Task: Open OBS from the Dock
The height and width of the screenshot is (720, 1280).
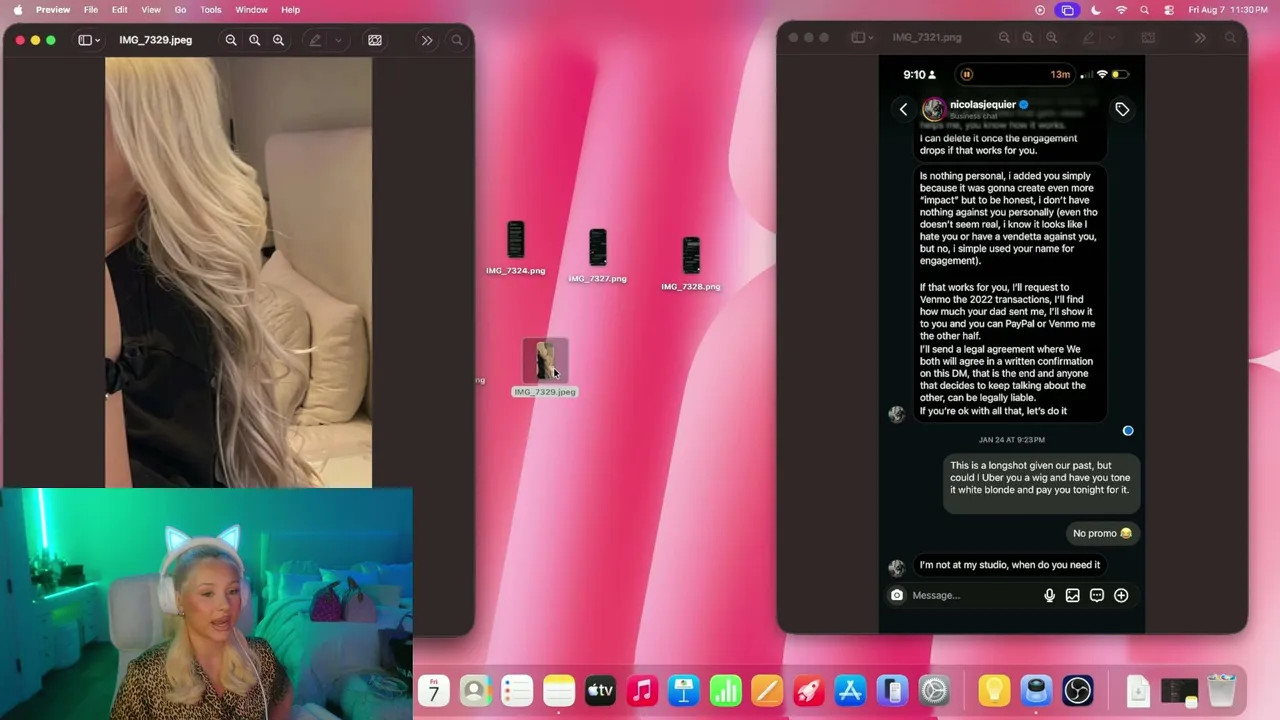Action: tap(1078, 691)
